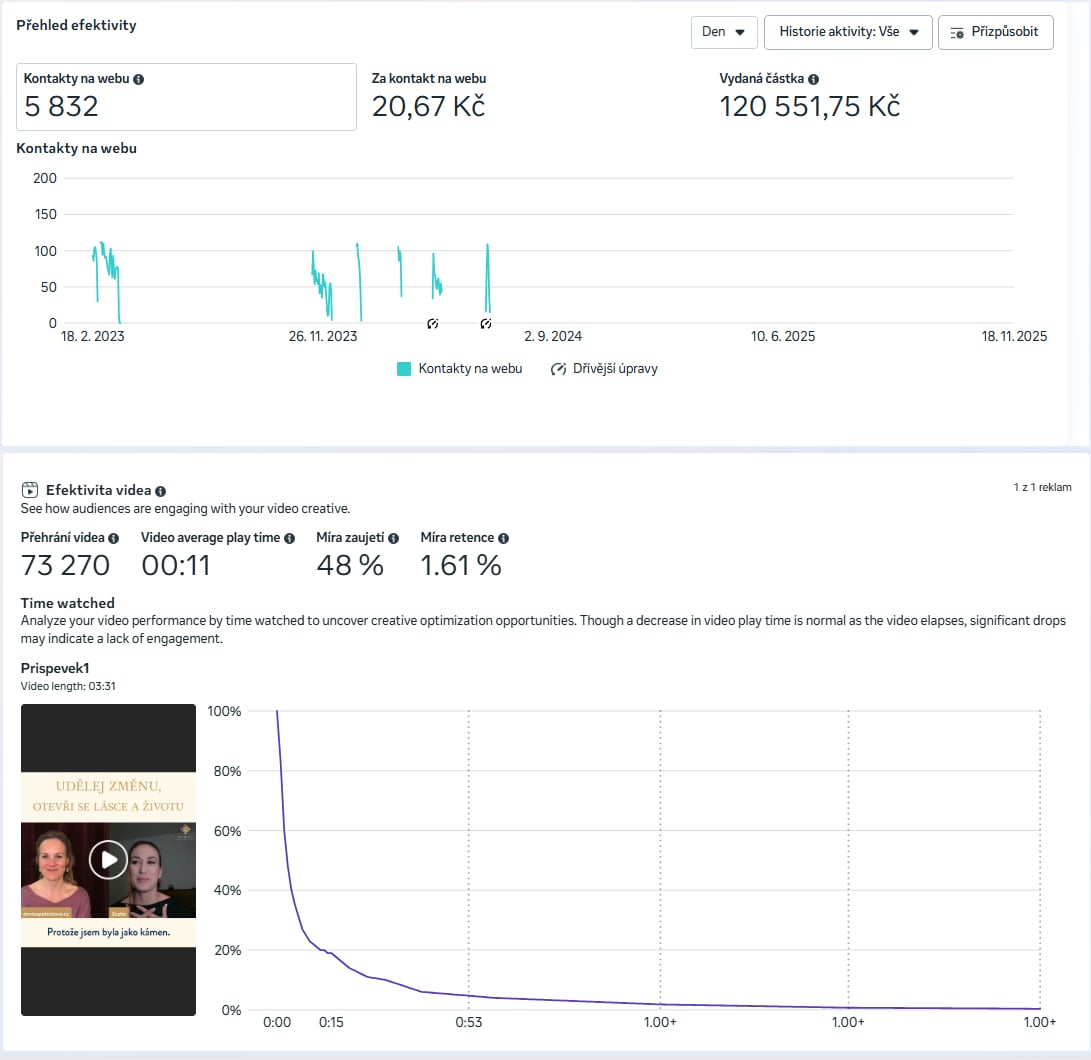Open the Den time granularity dropdown
This screenshot has height=1060, width=1091.
724,32
